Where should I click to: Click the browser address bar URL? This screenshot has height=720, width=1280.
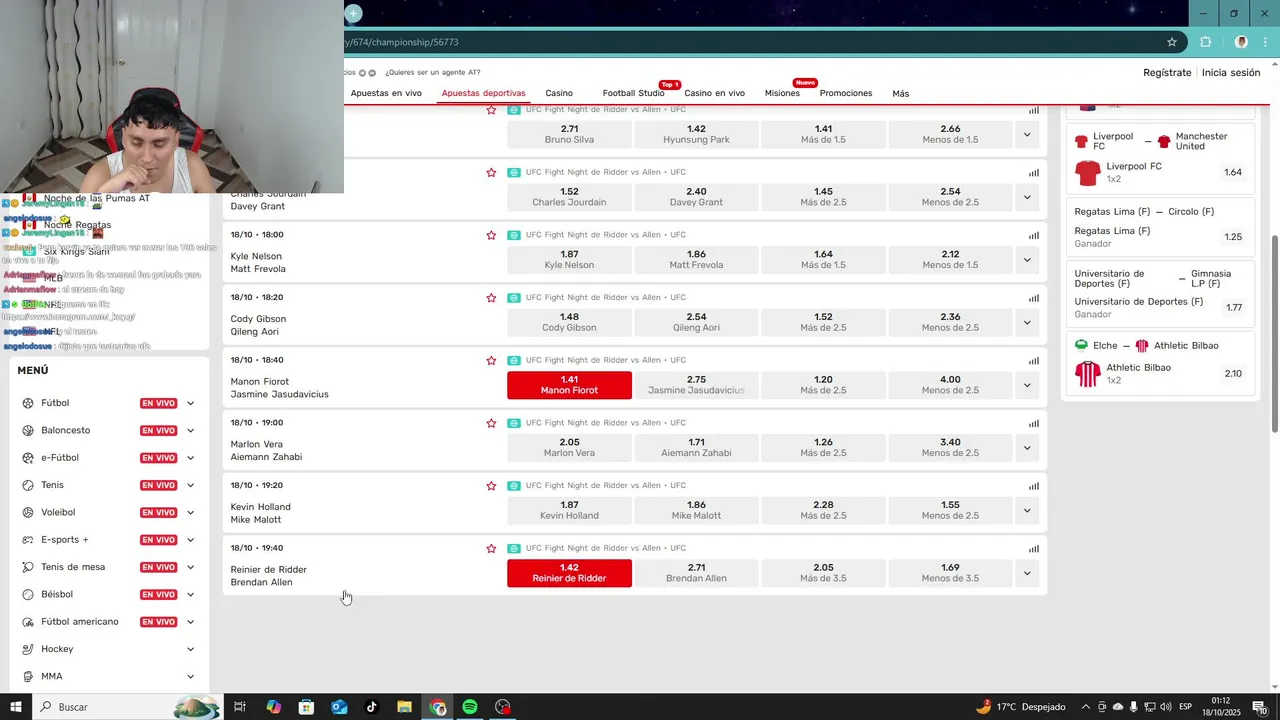(x=402, y=42)
